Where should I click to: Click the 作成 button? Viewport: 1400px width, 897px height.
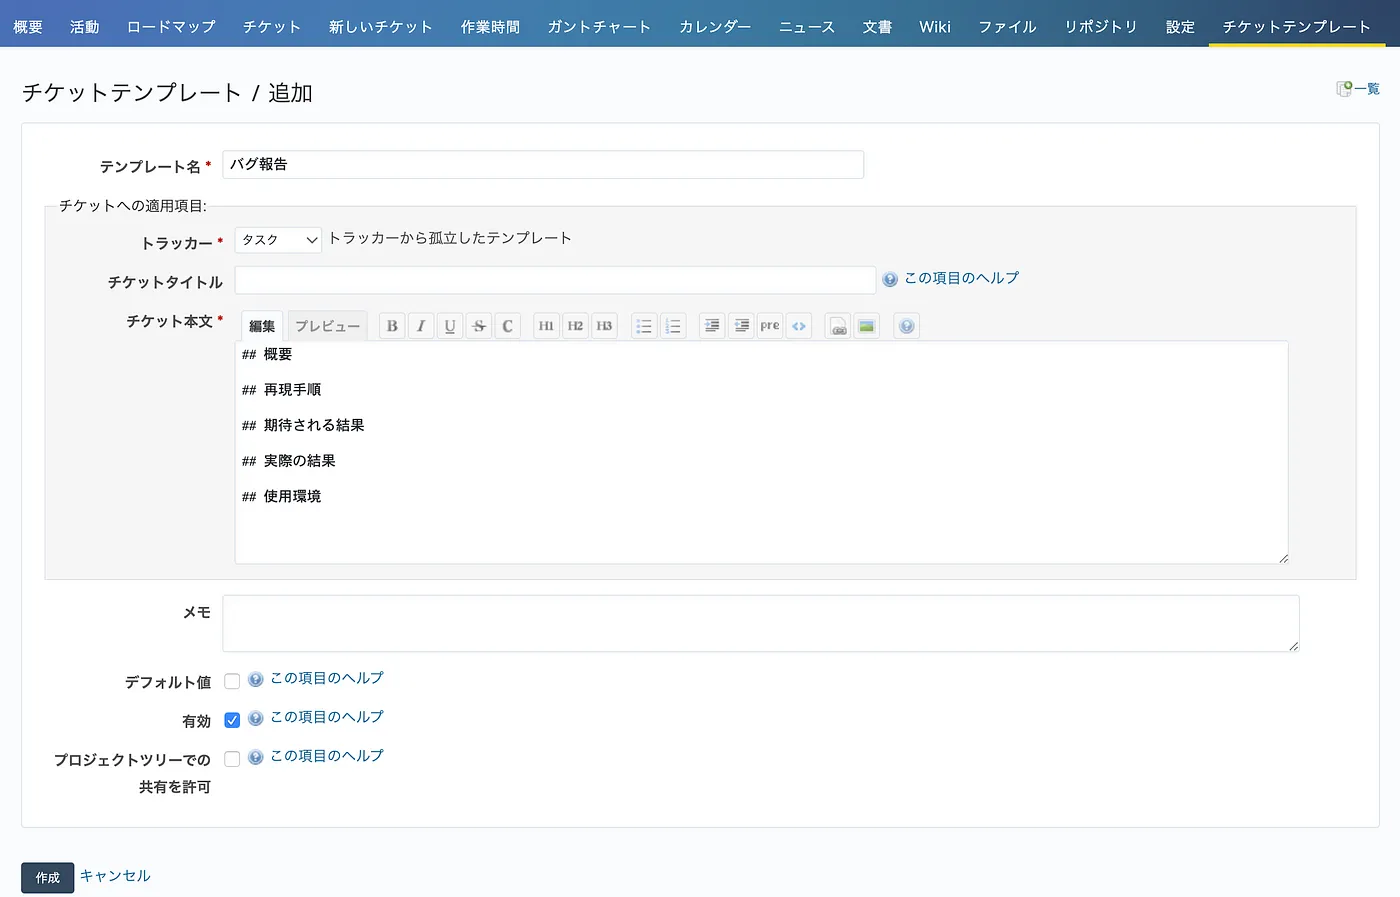tap(48, 877)
